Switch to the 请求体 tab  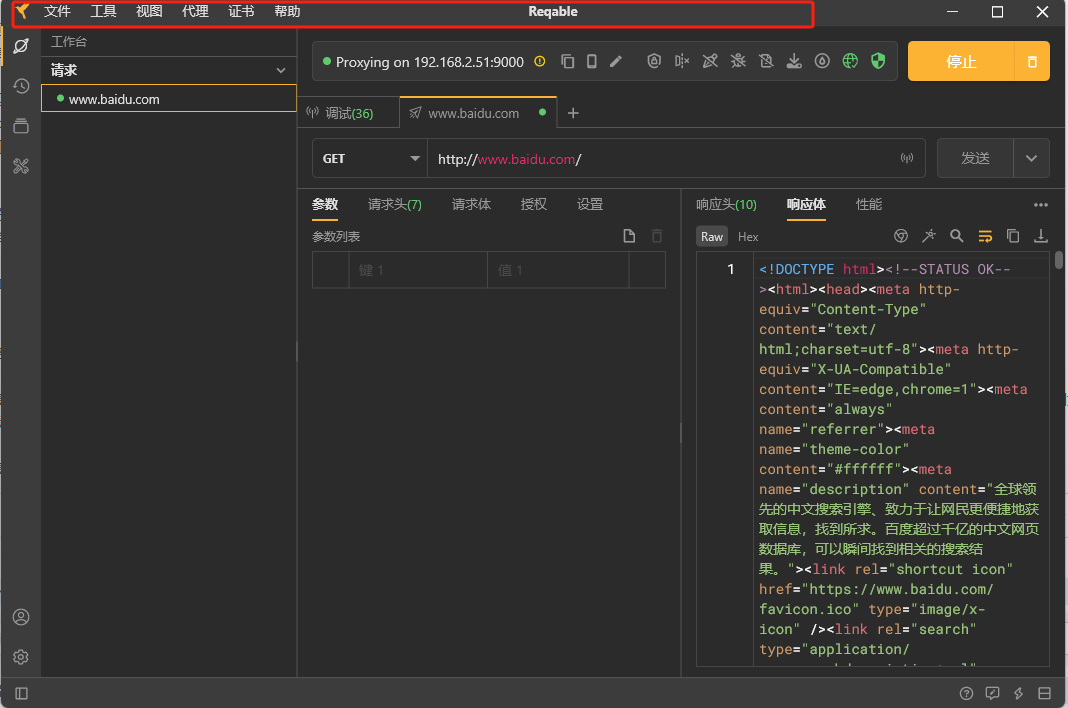471,204
